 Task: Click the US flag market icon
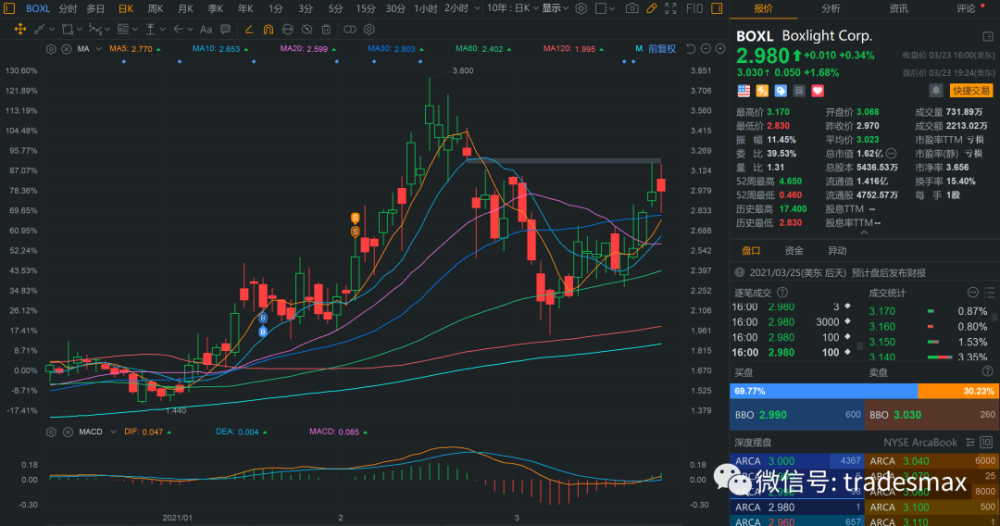tap(744, 91)
